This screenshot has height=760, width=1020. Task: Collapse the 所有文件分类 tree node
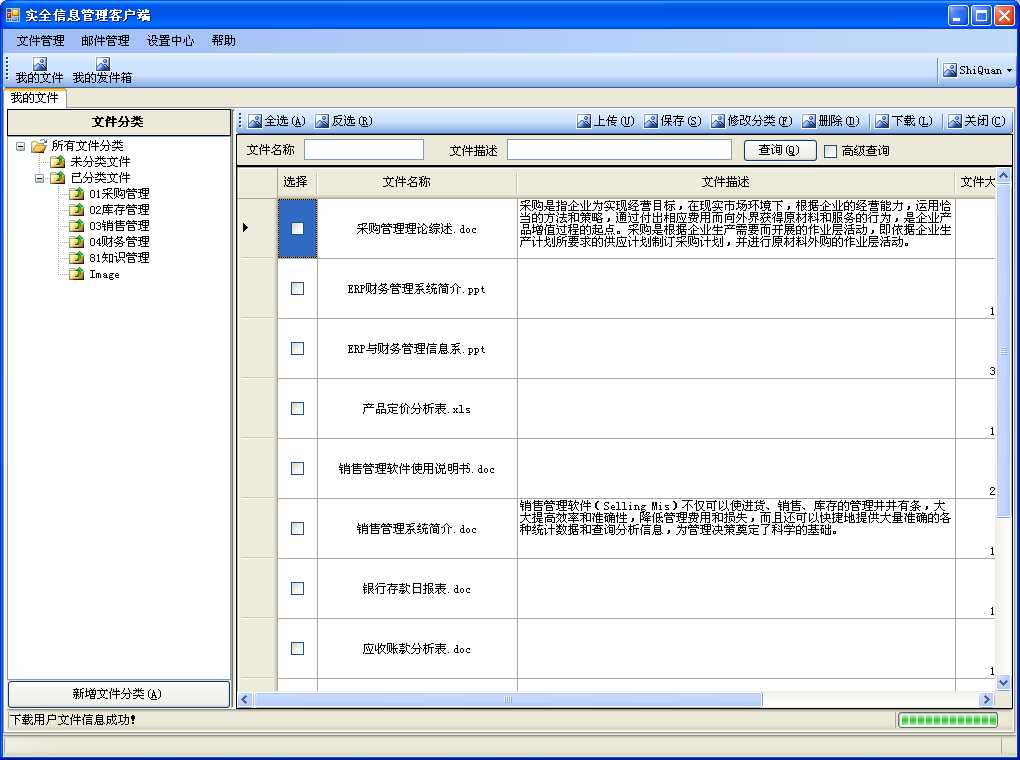pyautogui.click(x=21, y=146)
